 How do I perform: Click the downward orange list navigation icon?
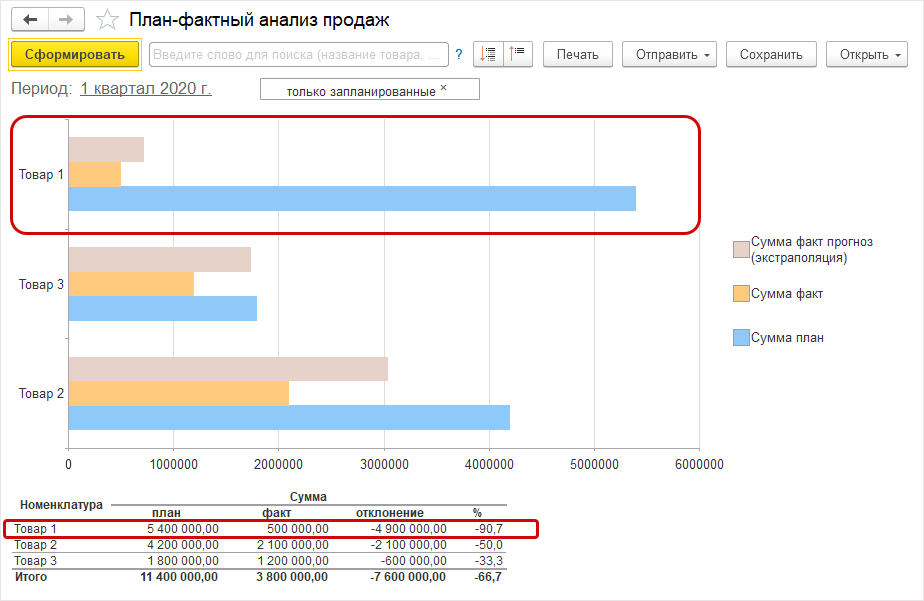486,55
